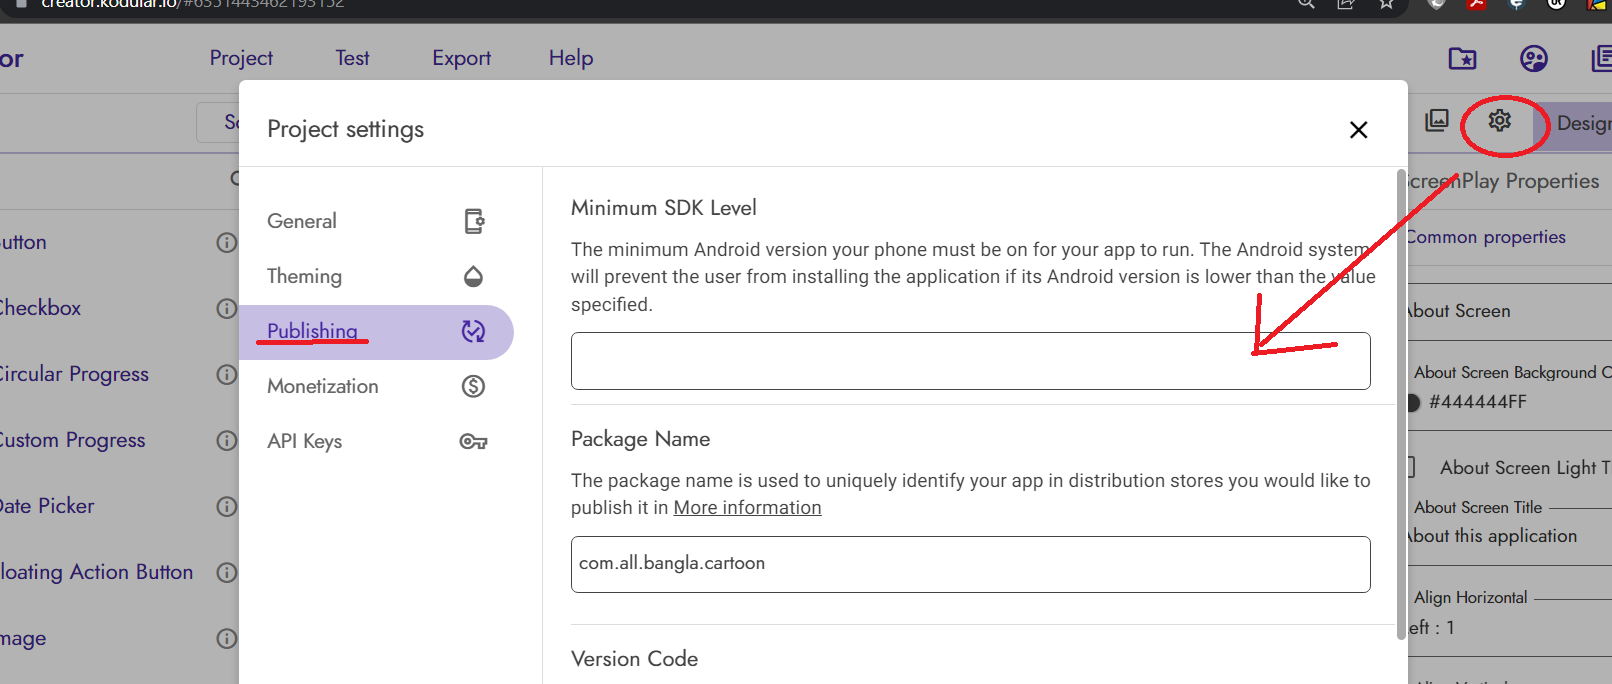
Task: Open the Project menu
Action: (241, 58)
